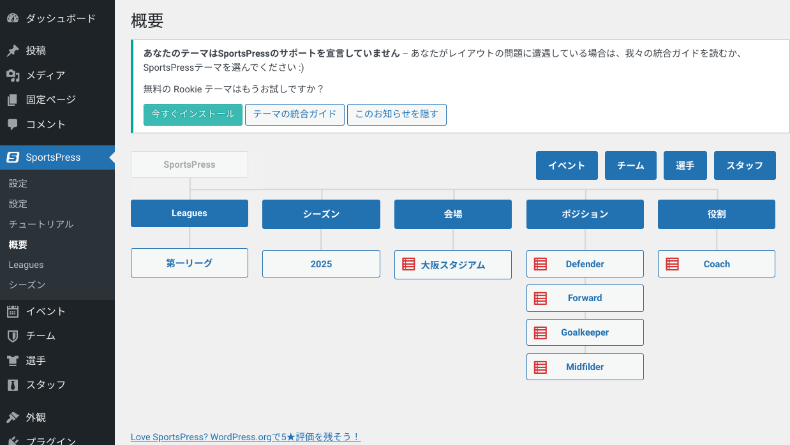Click list icon beside Midfilder
This screenshot has width=790, height=445.
coord(541,367)
